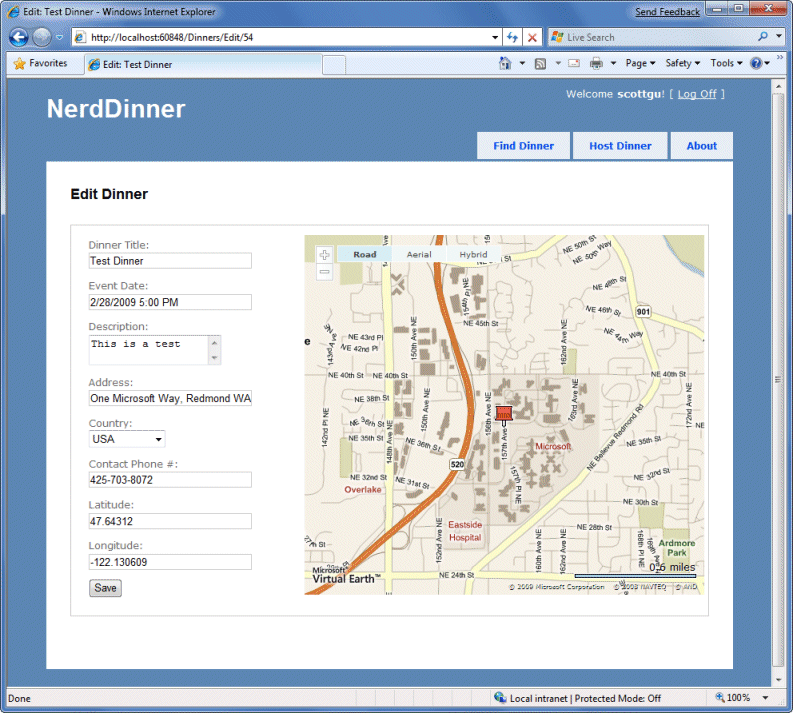Click the Latitude input field
This screenshot has width=793, height=713.
tap(170, 521)
